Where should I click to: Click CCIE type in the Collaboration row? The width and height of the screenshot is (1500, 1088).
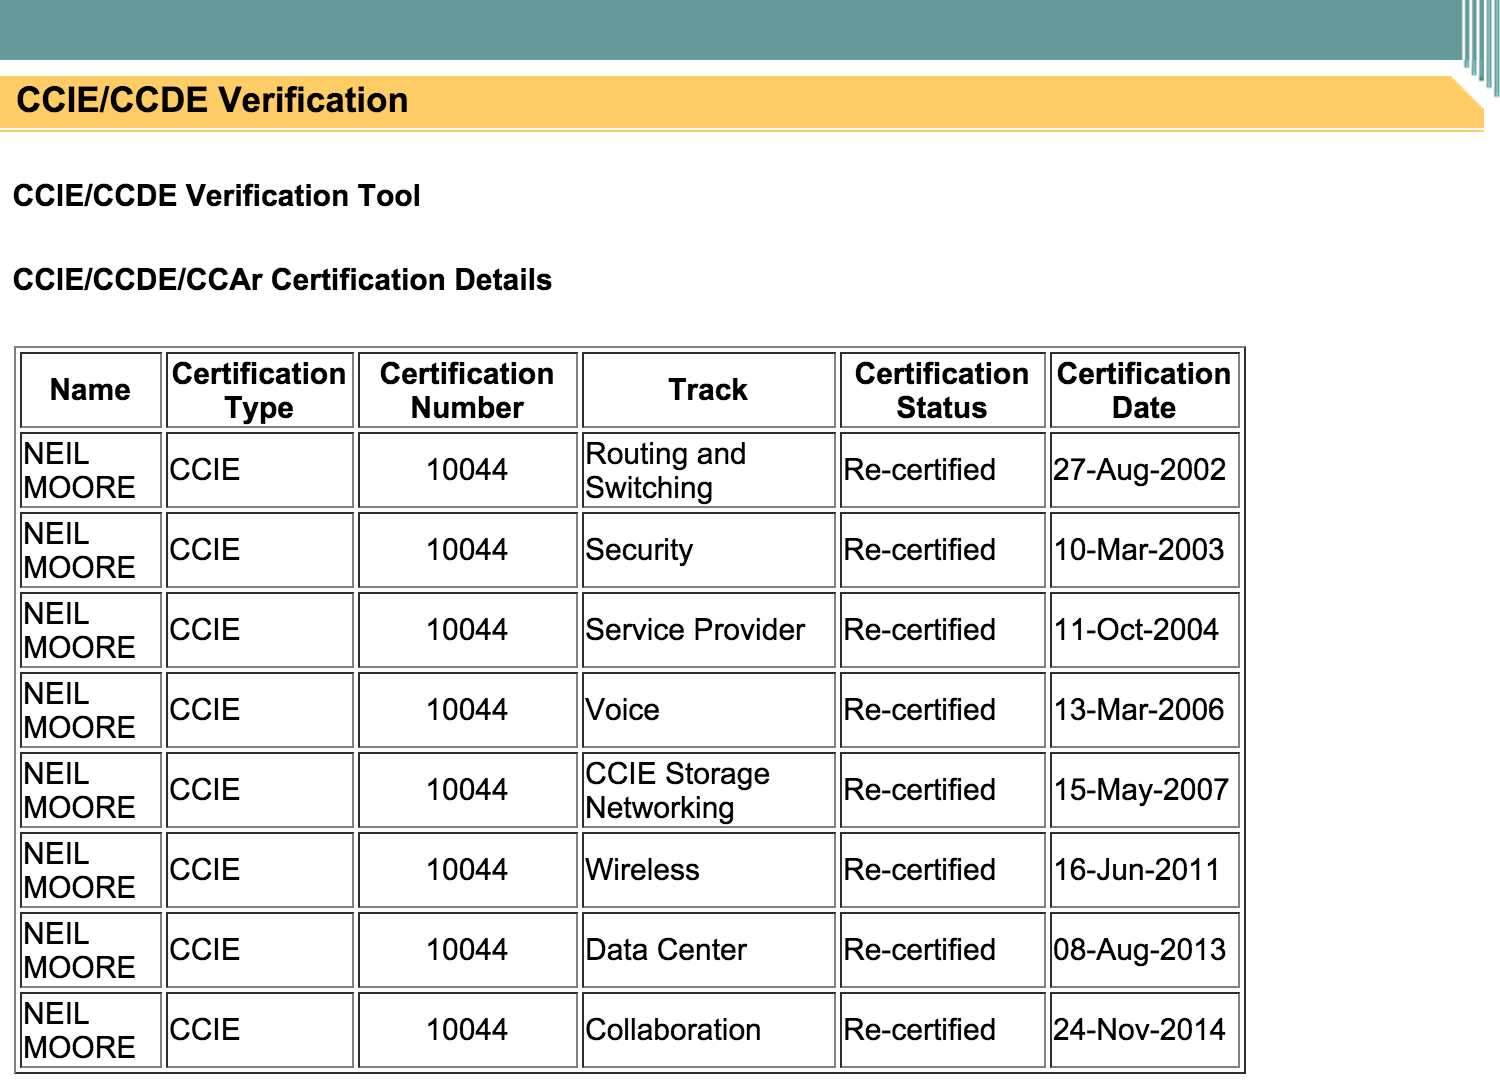coord(205,1030)
